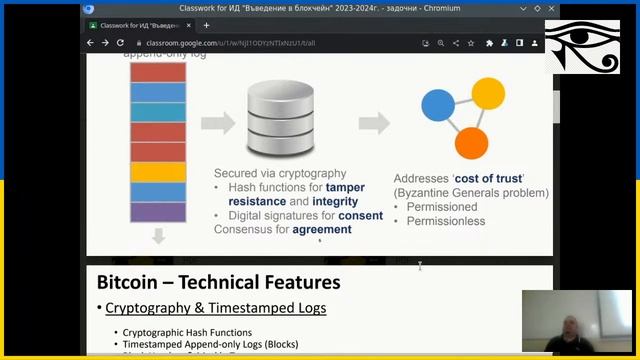Go back to the previous page
640x360 pixels.
coord(90,43)
